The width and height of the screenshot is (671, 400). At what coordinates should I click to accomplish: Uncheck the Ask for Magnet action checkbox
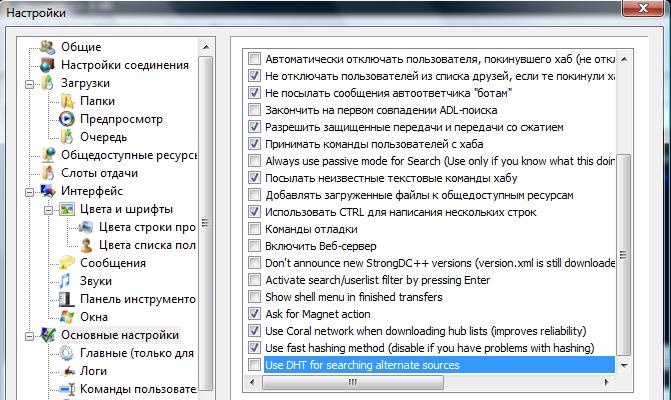(x=254, y=314)
